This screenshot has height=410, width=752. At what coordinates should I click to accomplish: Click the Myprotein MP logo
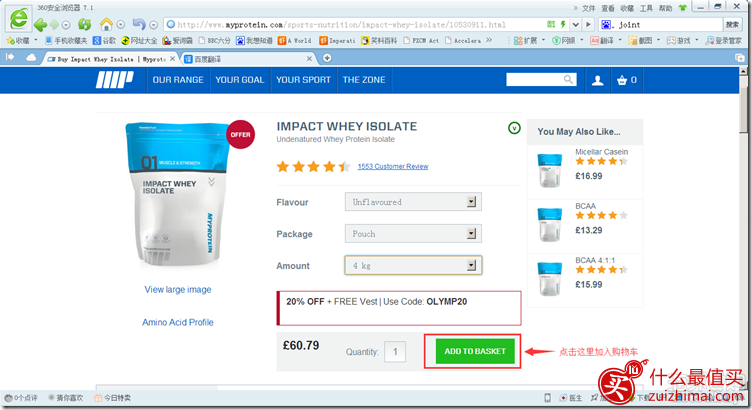click(115, 80)
